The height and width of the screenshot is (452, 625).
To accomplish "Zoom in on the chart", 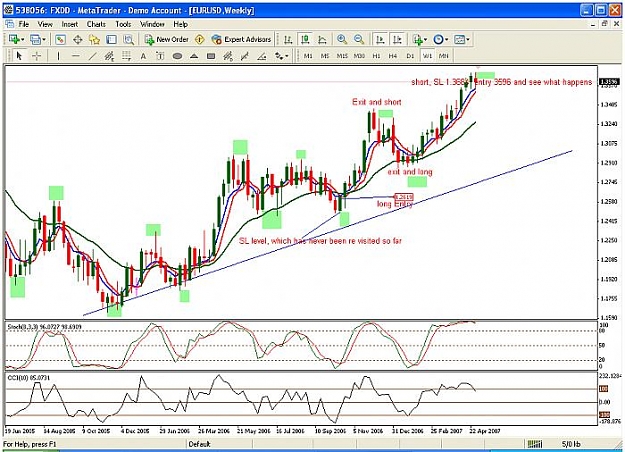I will point(342,39).
